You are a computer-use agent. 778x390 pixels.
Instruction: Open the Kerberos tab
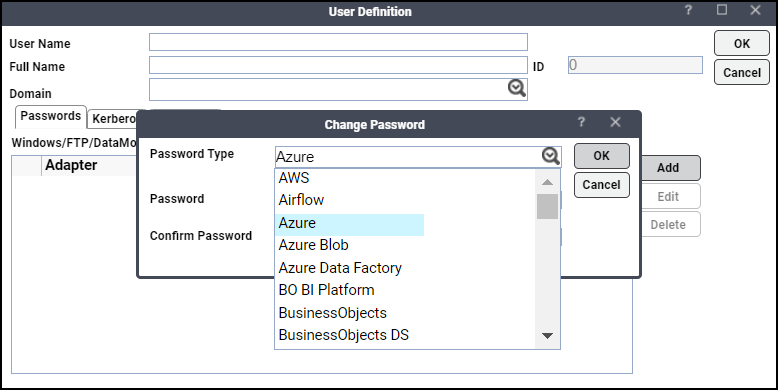(x=114, y=119)
